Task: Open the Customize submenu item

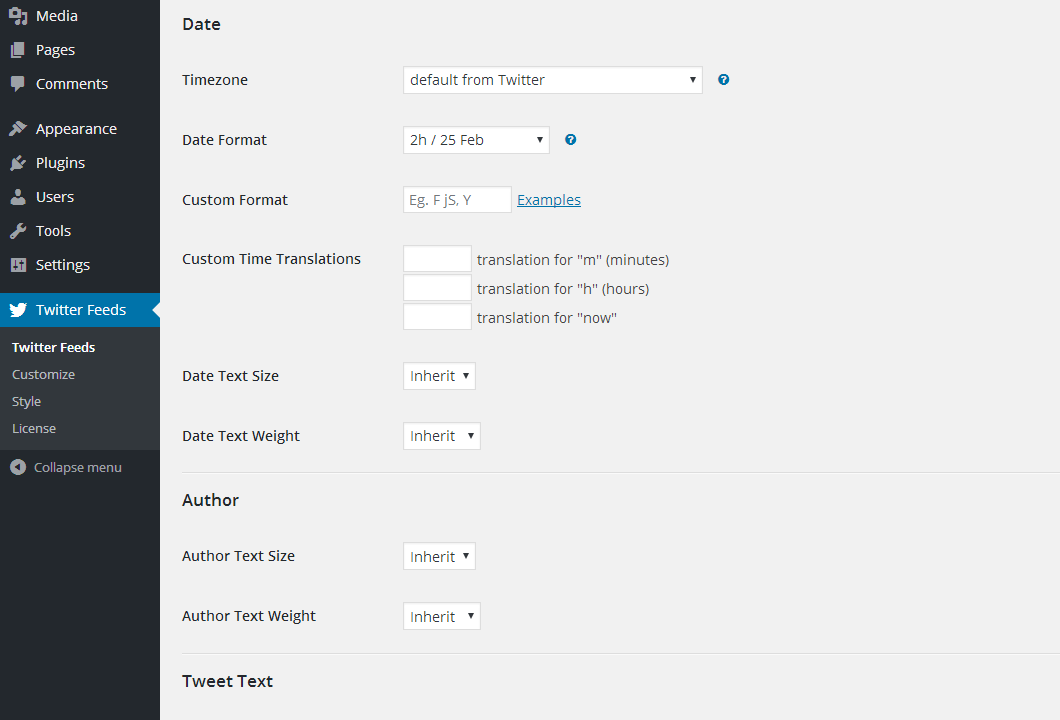Action: 44,374
